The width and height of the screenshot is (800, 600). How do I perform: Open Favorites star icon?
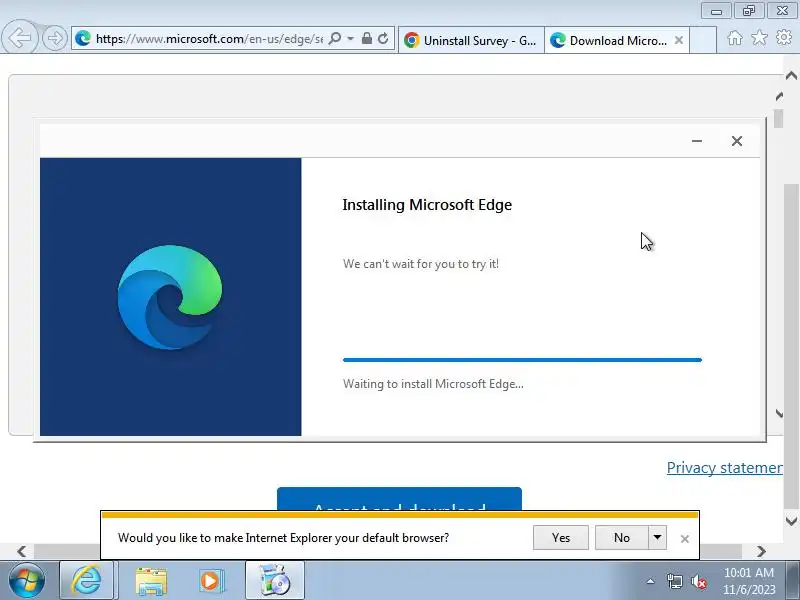click(x=759, y=37)
